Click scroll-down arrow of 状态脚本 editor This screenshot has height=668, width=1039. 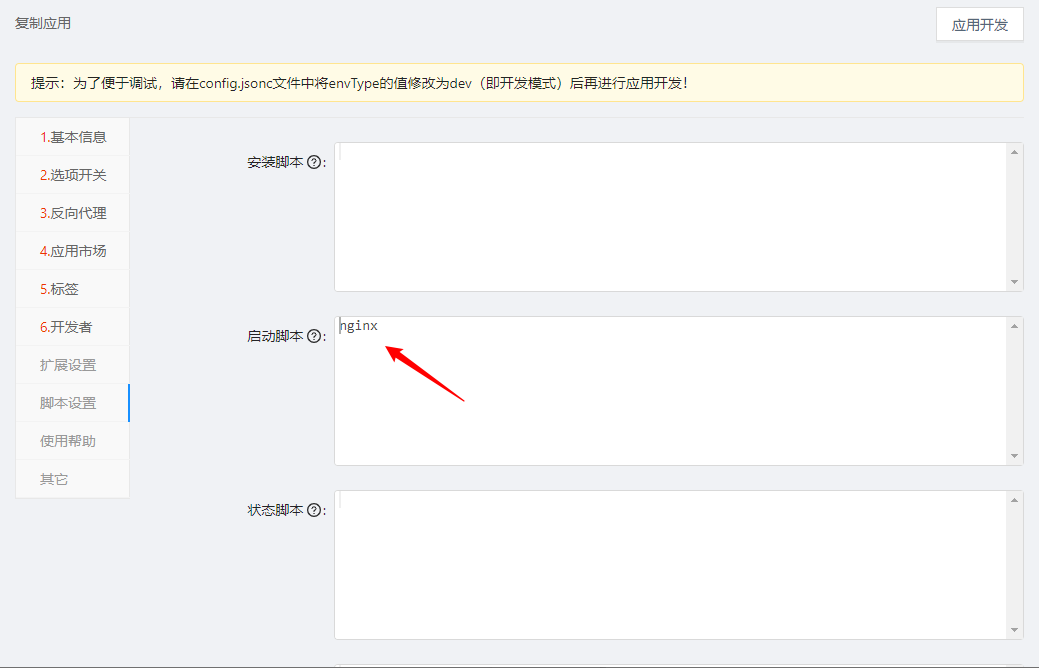pyautogui.click(x=1015, y=630)
